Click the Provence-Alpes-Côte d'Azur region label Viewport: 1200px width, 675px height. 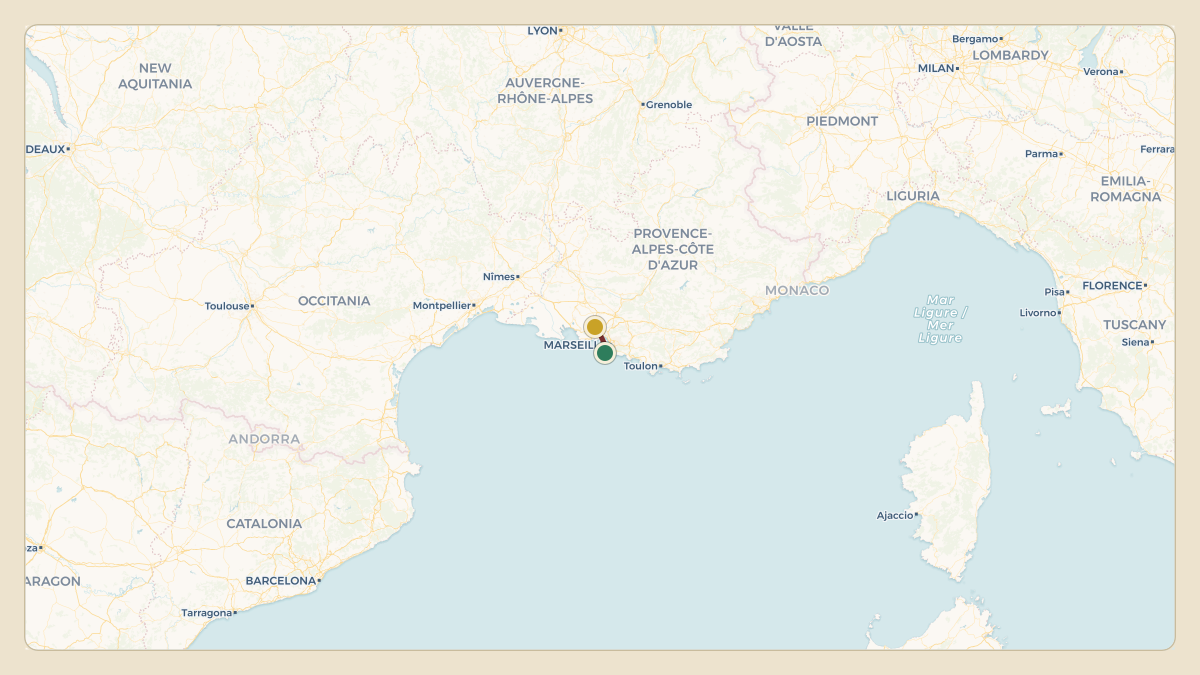pos(672,249)
